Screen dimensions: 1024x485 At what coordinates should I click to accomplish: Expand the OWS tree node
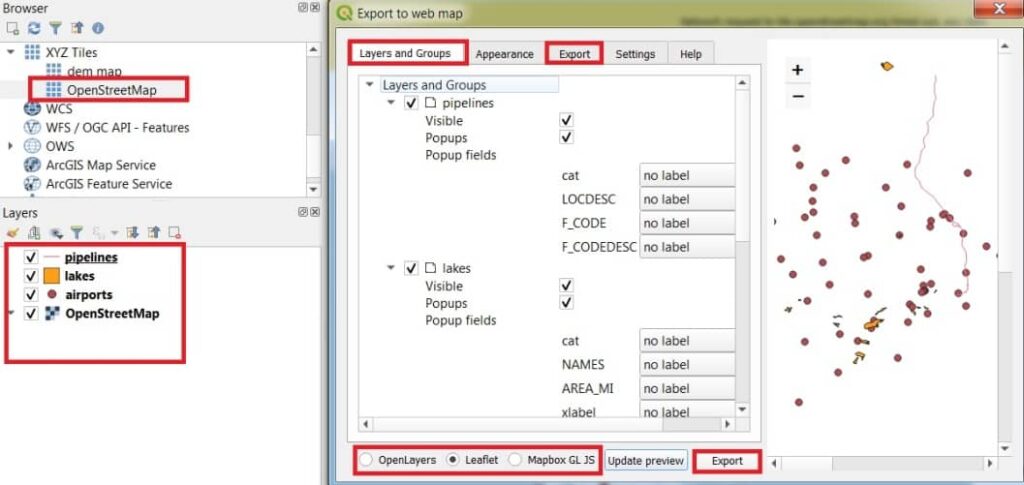pos(10,146)
